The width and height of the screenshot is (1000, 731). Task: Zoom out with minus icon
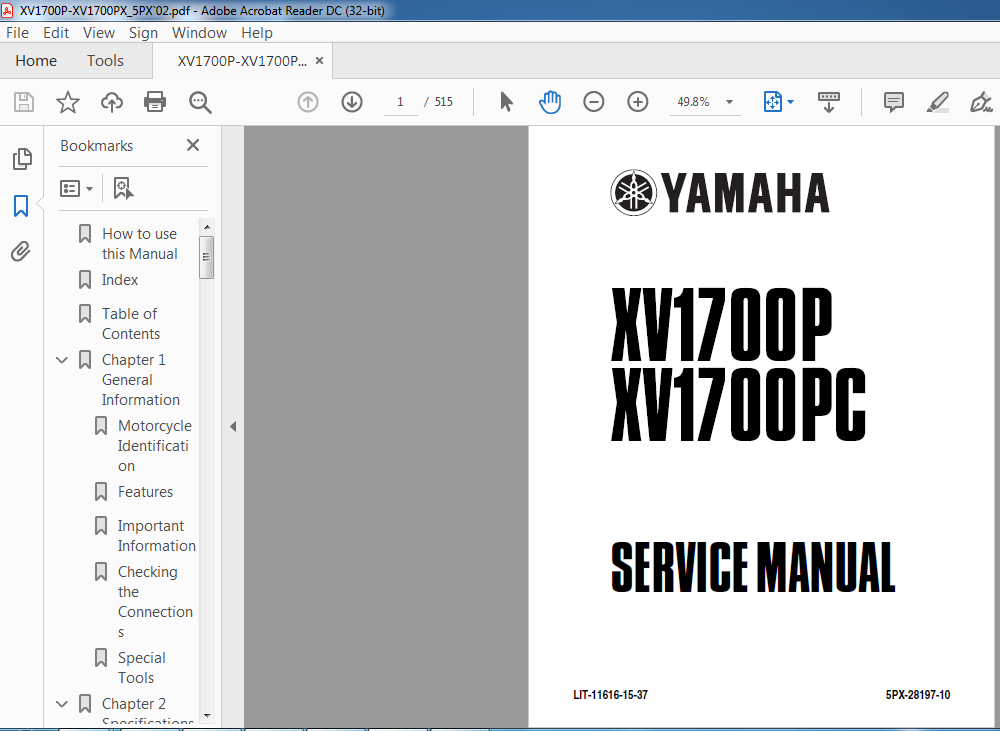coord(594,102)
